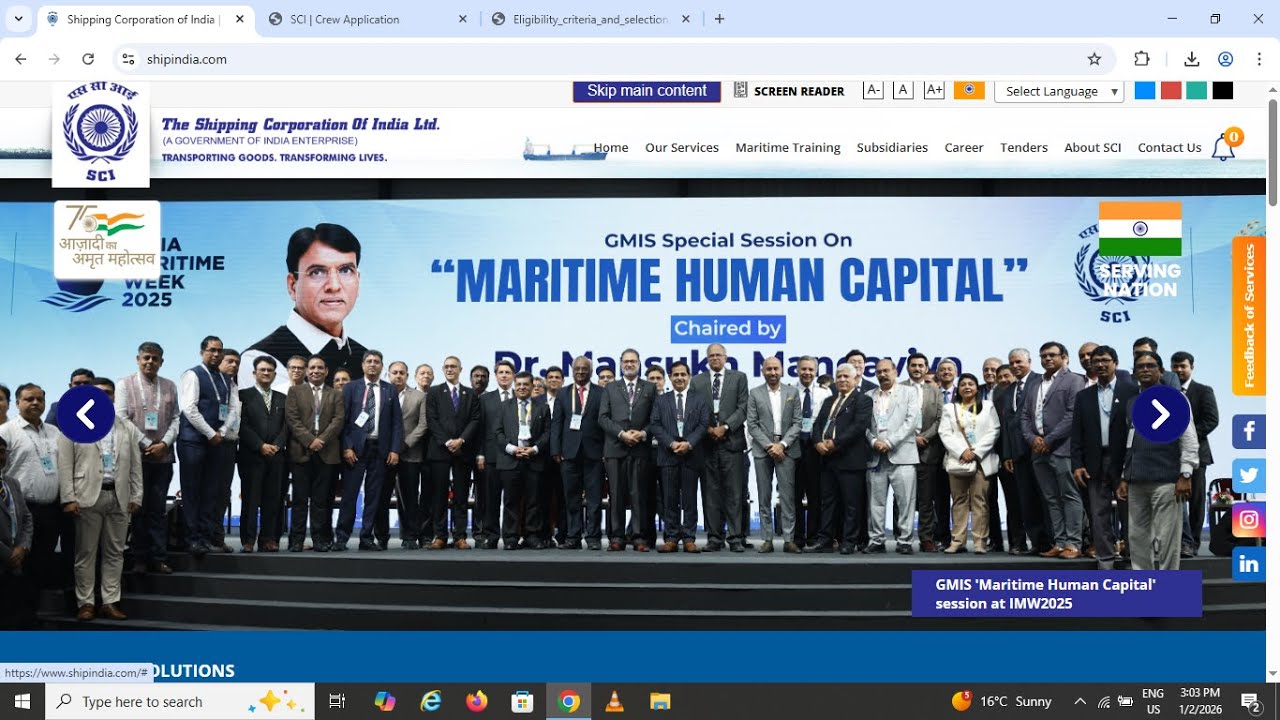The height and width of the screenshot is (720, 1280).
Task: Open Career menu
Action: pos(964,147)
